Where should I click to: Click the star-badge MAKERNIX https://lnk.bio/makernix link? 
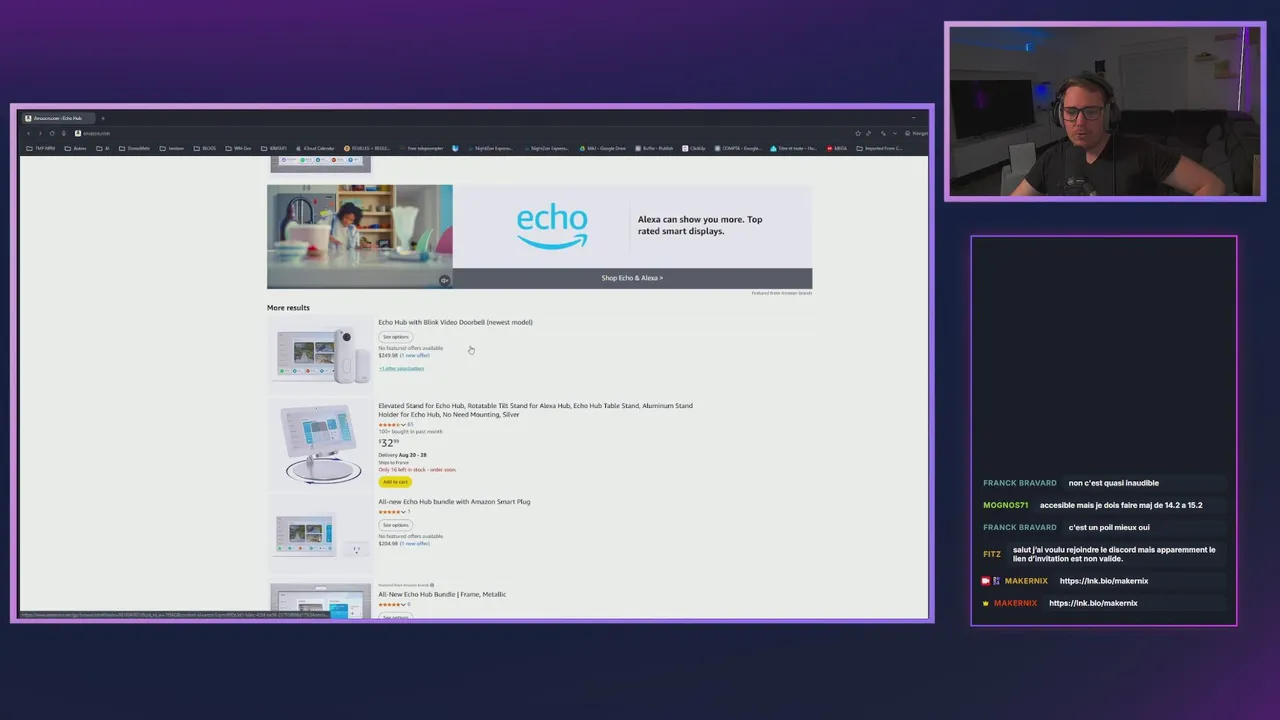click(x=1093, y=603)
